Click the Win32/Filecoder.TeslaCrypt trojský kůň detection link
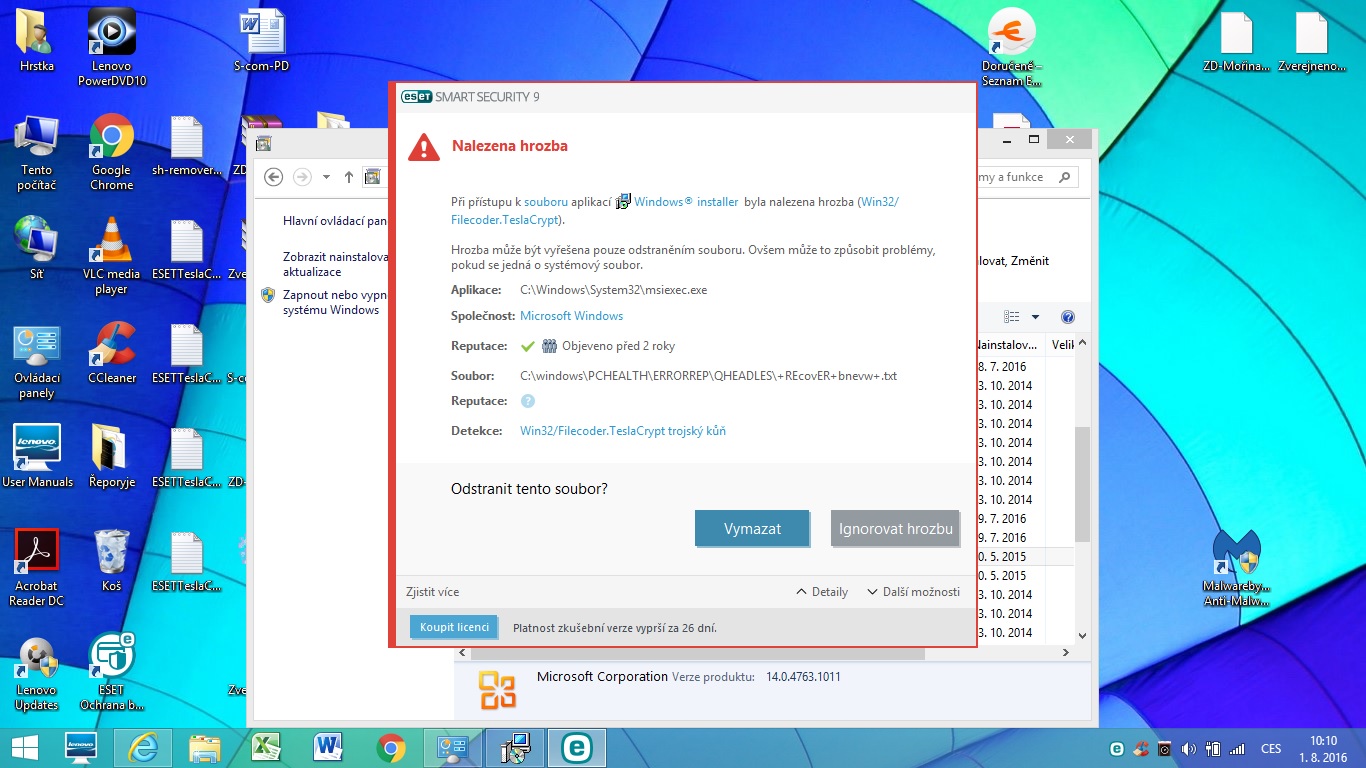 pyautogui.click(x=623, y=431)
